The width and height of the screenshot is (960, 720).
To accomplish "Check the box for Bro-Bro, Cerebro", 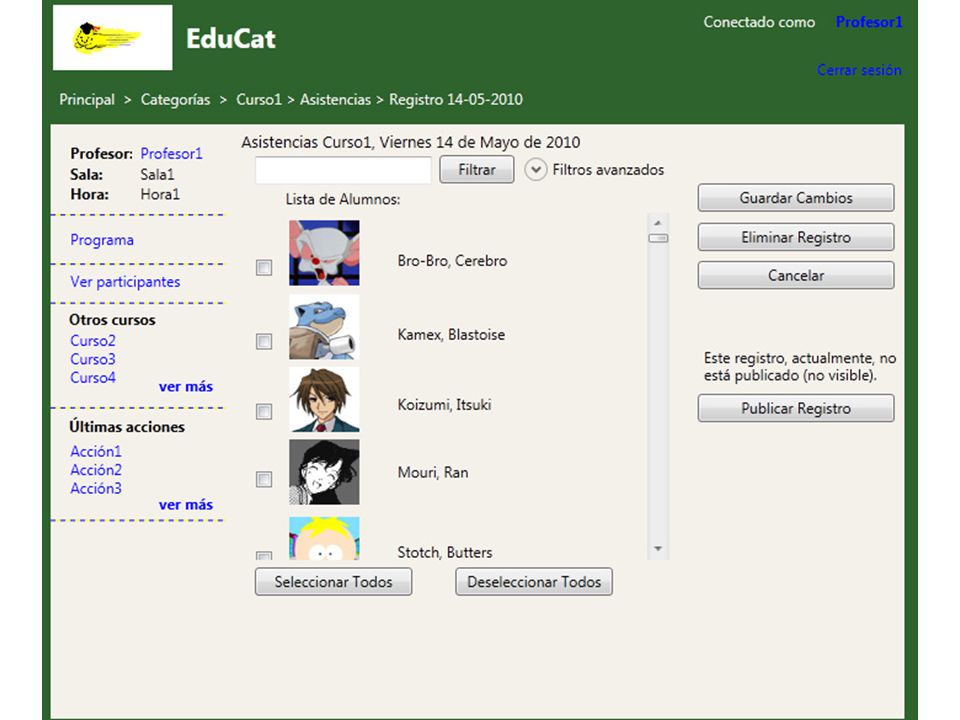I will (x=264, y=268).
